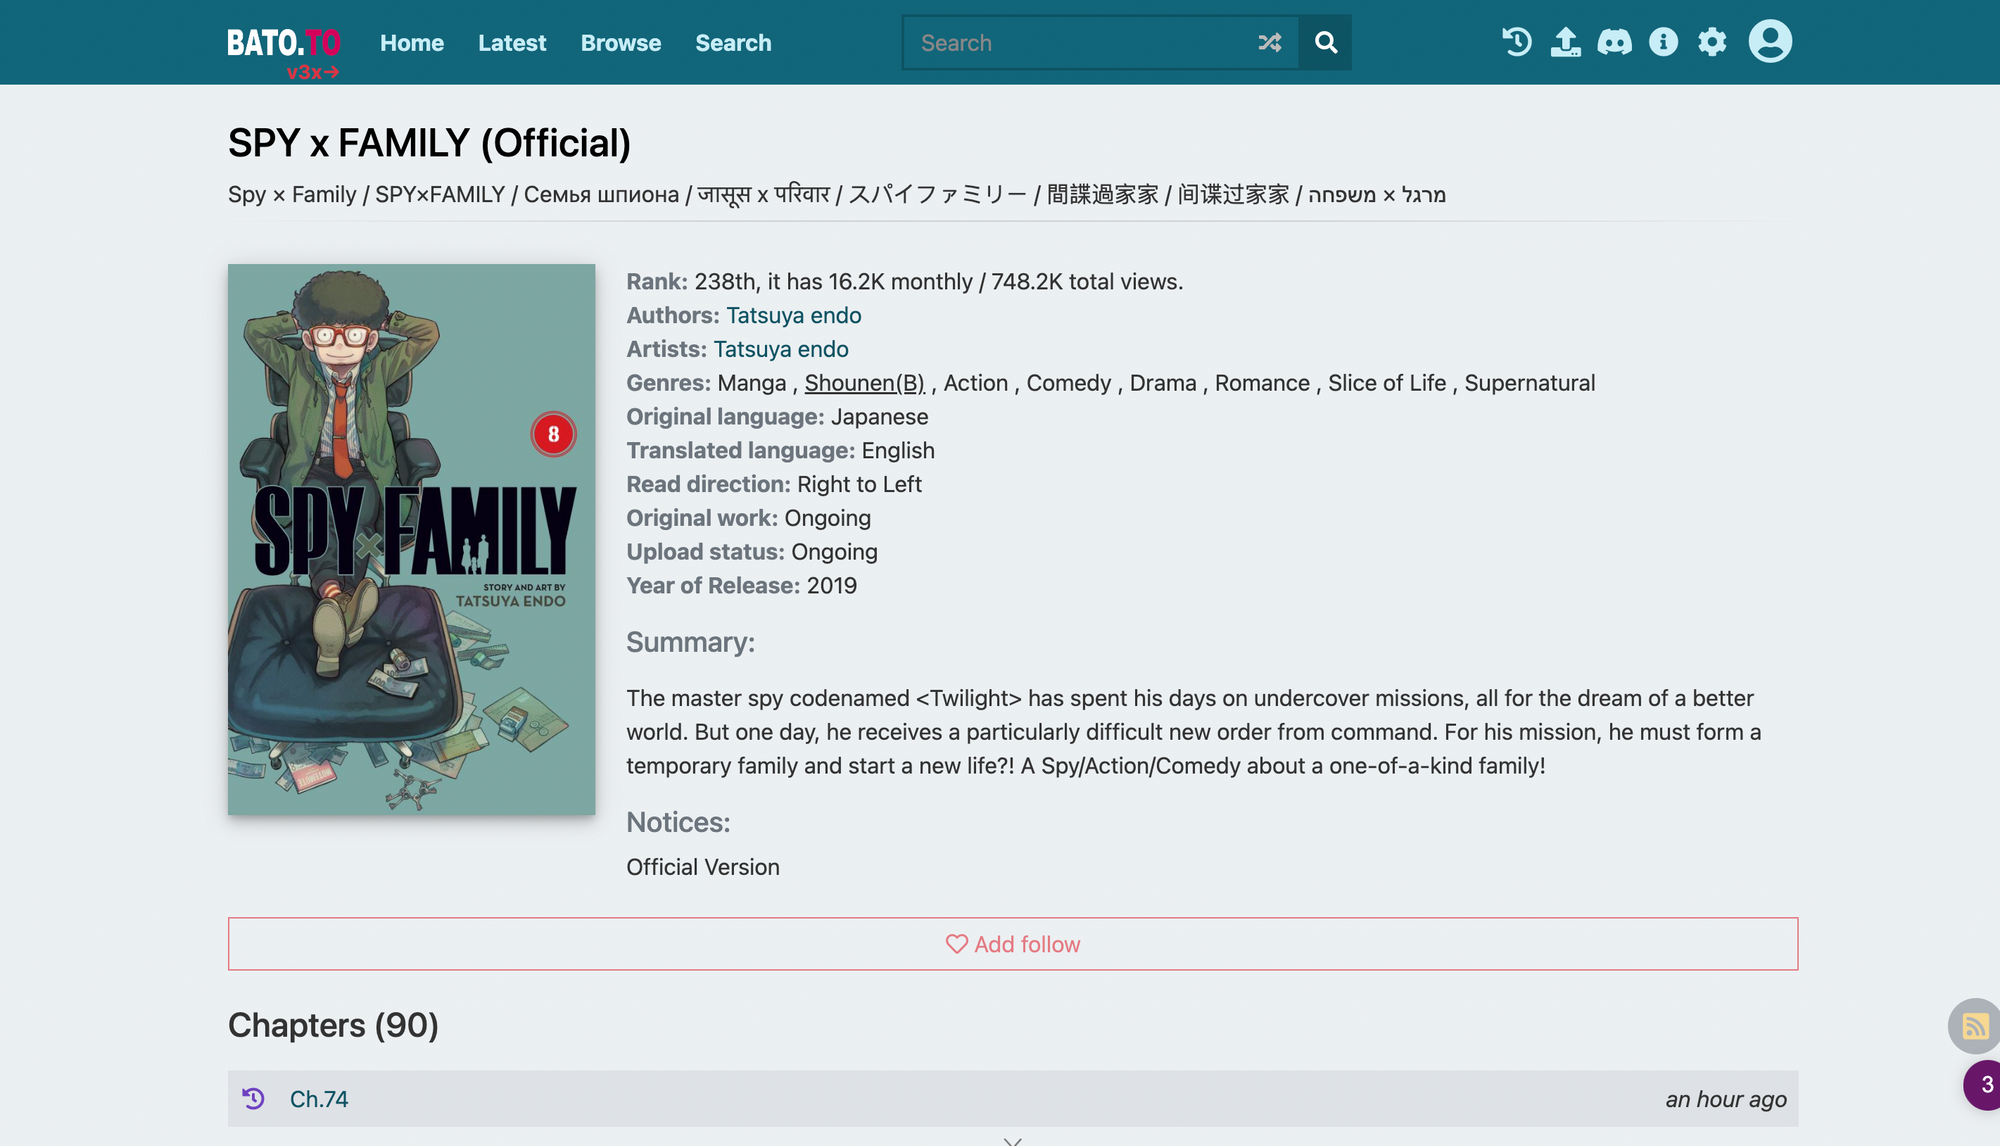Screen dimensions: 2000x1146
Task: Click the Search input field
Action: coord(1080,43)
